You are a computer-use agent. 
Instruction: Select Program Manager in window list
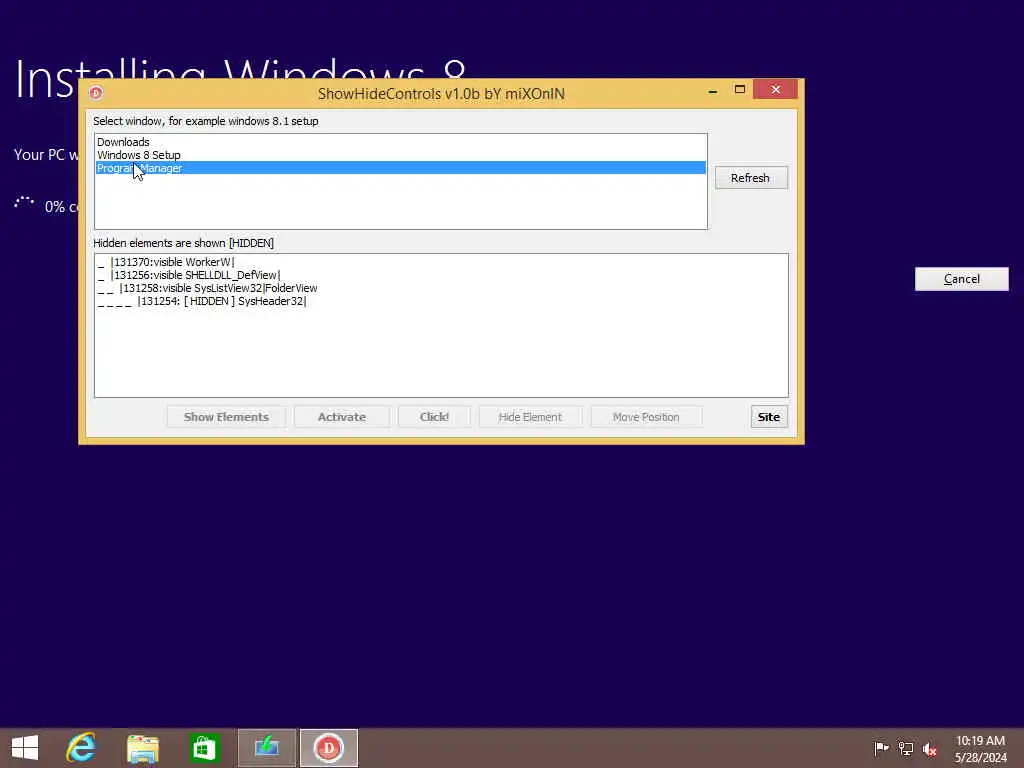[400, 168]
